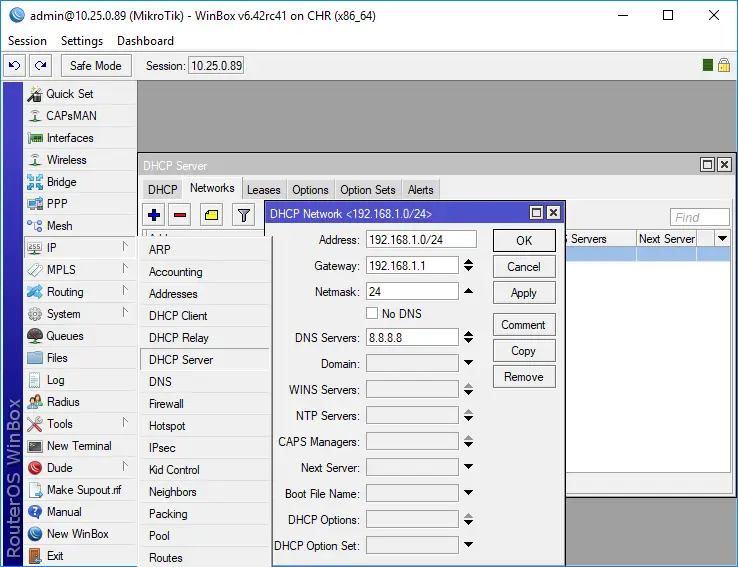Viewport: 738px width, 567px height.
Task: Open the Session menu
Action: tap(27, 41)
